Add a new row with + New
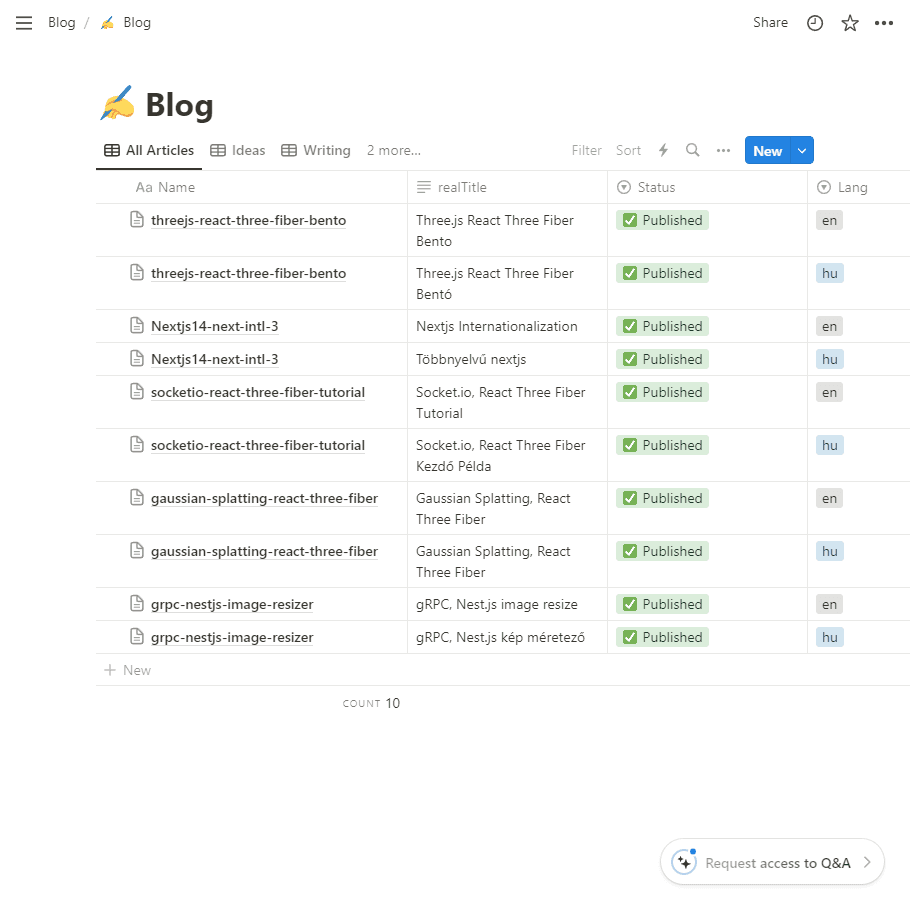 (x=128, y=670)
